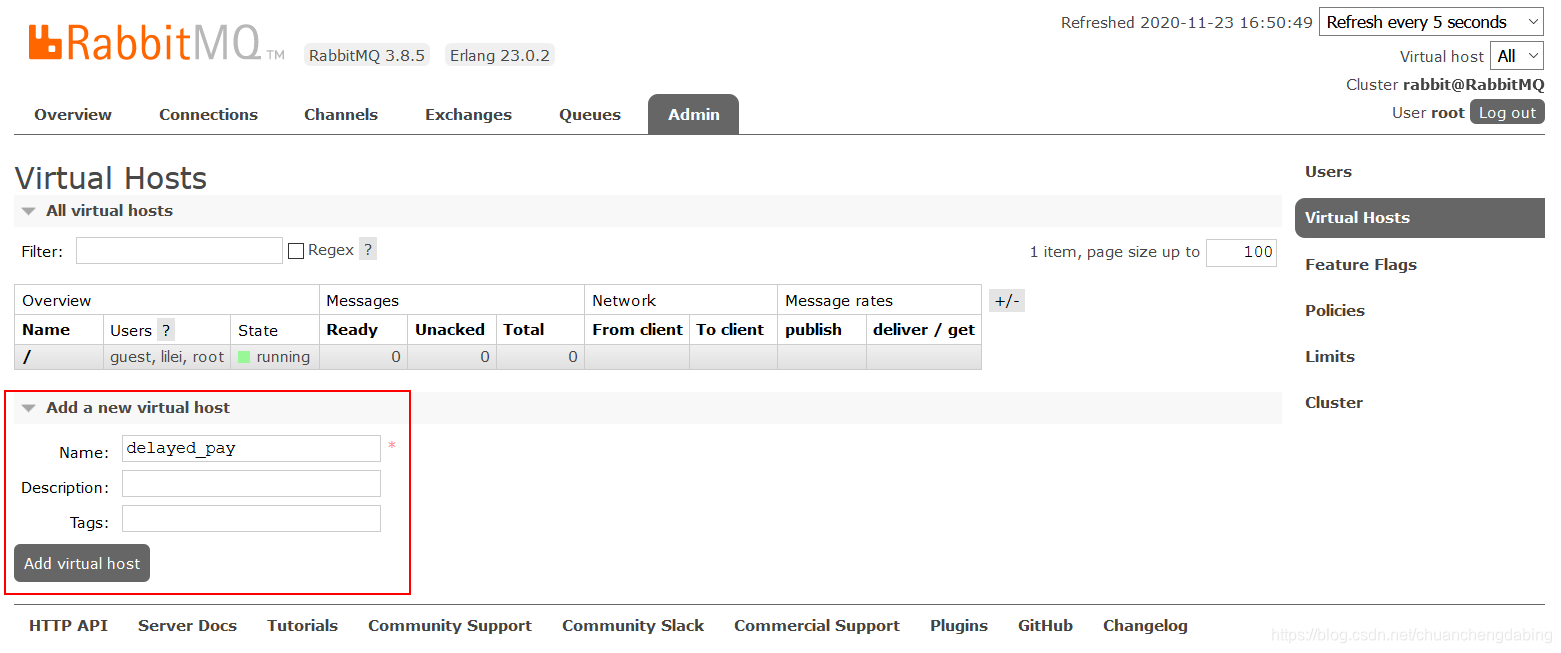1561x653 pixels.
Task: Open the HTTP API footer link
Action: (x=68, y=626)
